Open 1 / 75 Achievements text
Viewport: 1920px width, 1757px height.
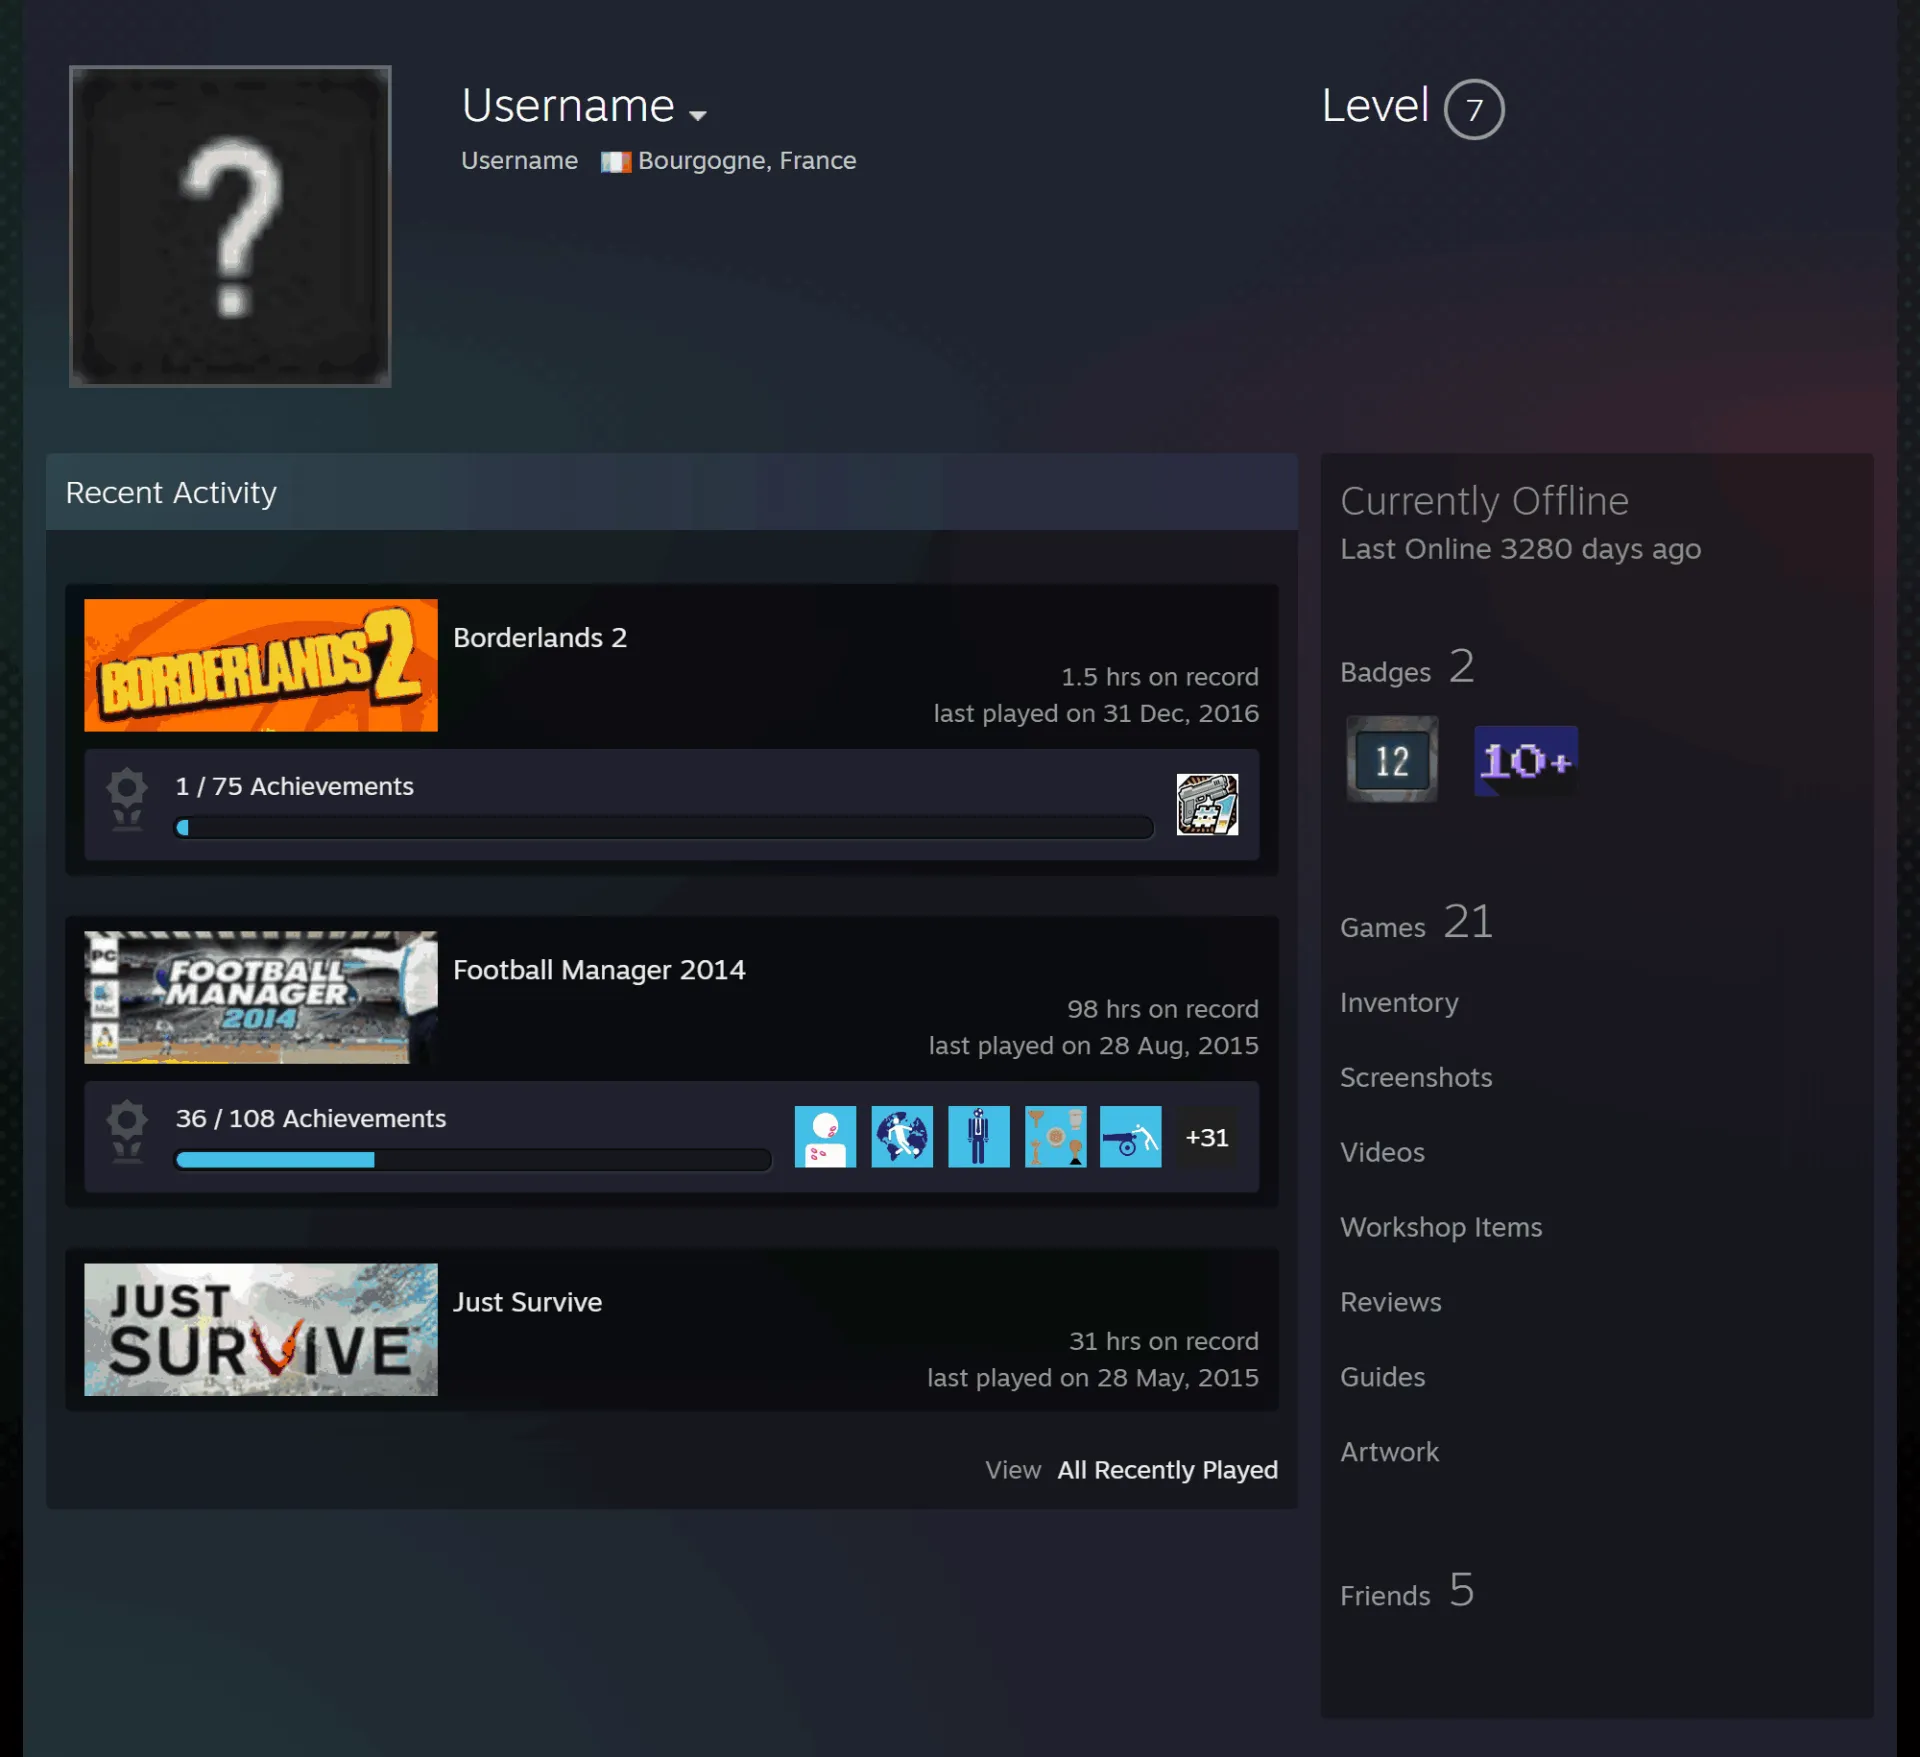pos(294,786)
